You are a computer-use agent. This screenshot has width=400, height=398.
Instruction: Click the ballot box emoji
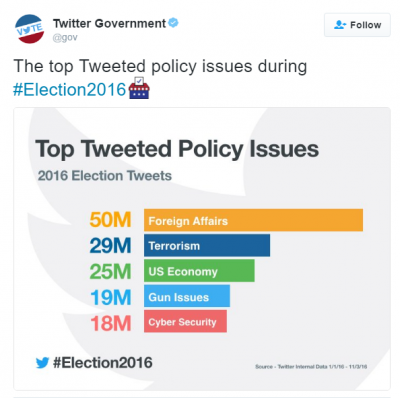click(x=139, y=88)
